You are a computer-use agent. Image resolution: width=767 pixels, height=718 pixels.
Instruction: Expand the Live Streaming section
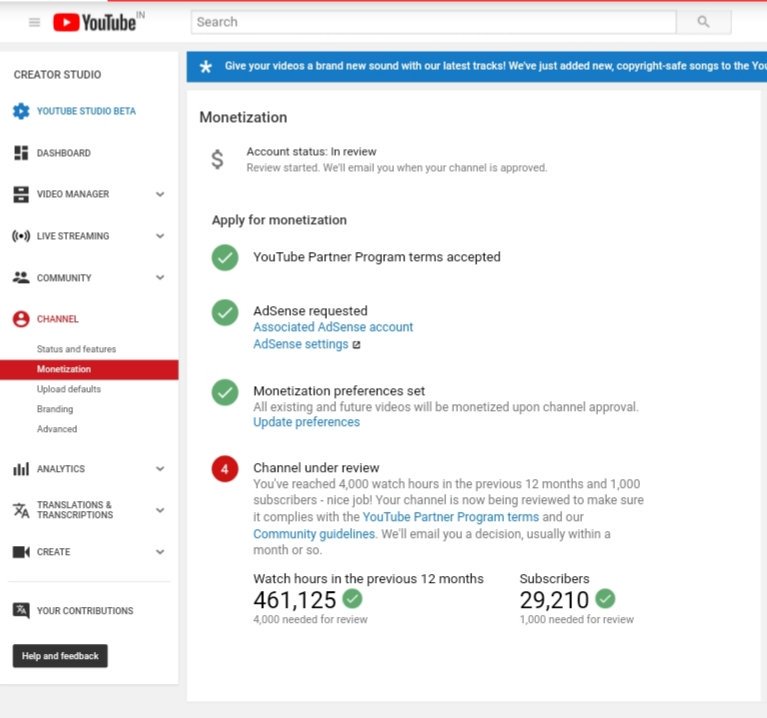point(160,236)
